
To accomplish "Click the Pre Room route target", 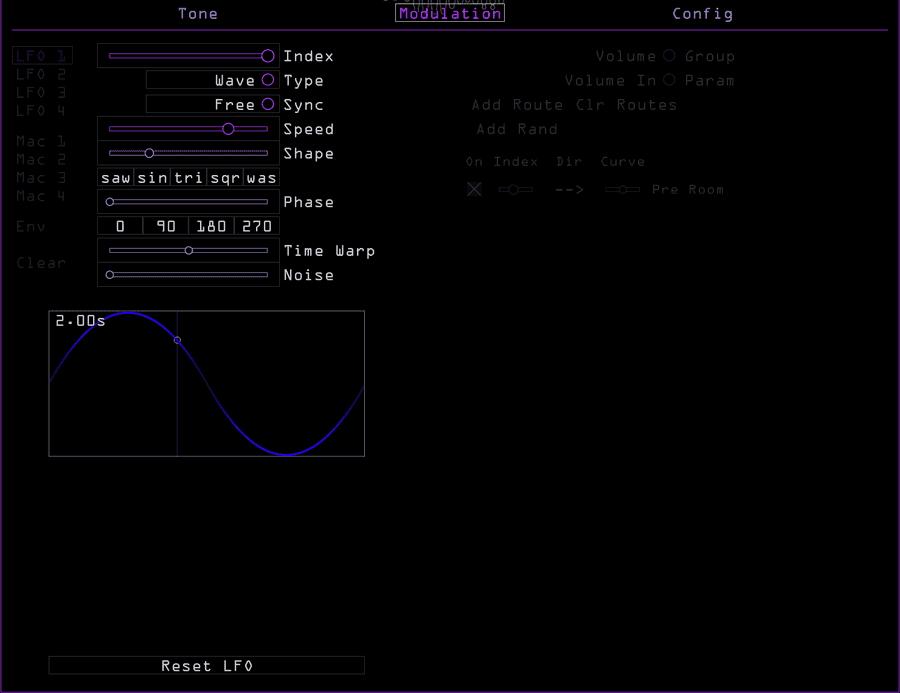I will pyautogui.click(x=688, y=189).
